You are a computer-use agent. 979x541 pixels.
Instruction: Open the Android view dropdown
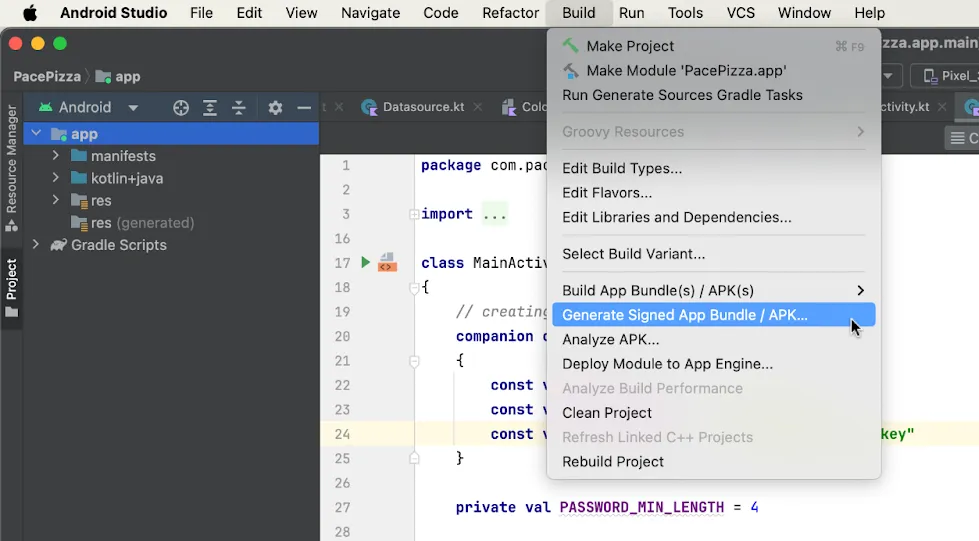[x=133, y=107]
